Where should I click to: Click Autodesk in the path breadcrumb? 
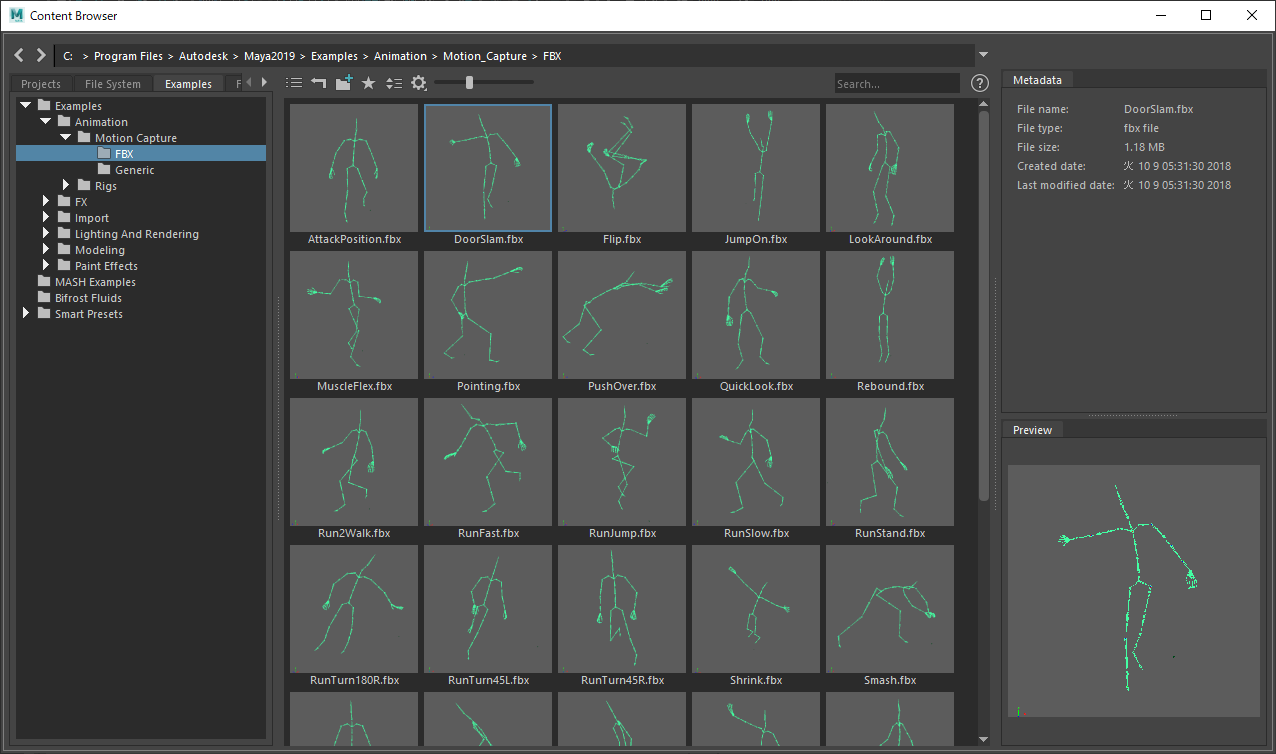(x=204, y=57)
